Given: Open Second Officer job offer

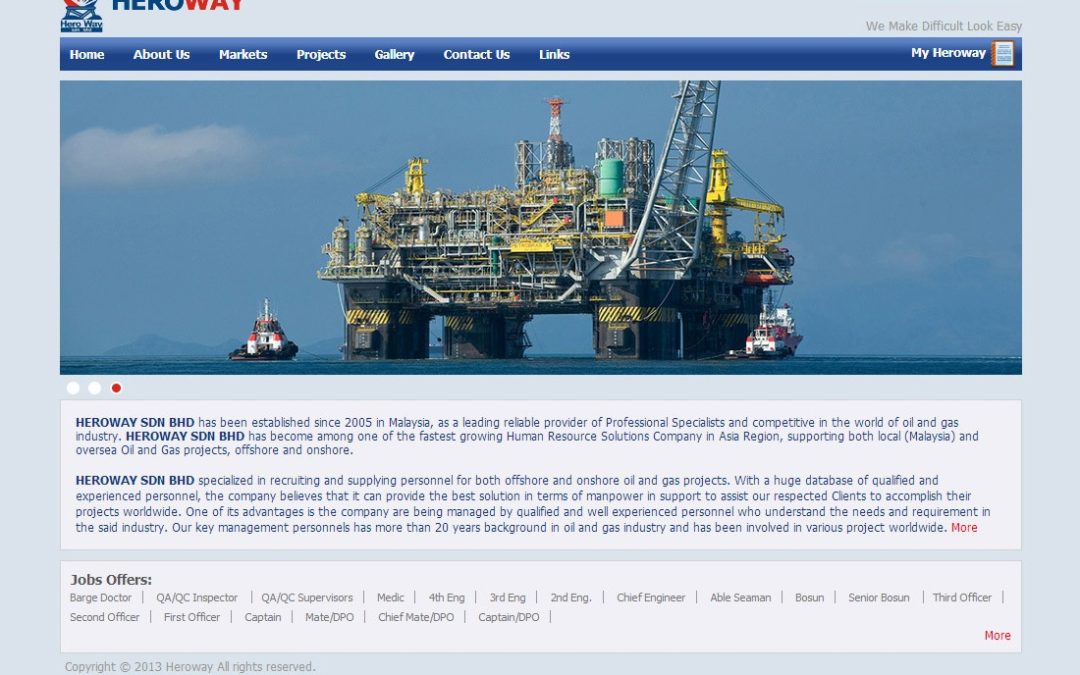Looking at the screenshot, I should tap(105, 617).
